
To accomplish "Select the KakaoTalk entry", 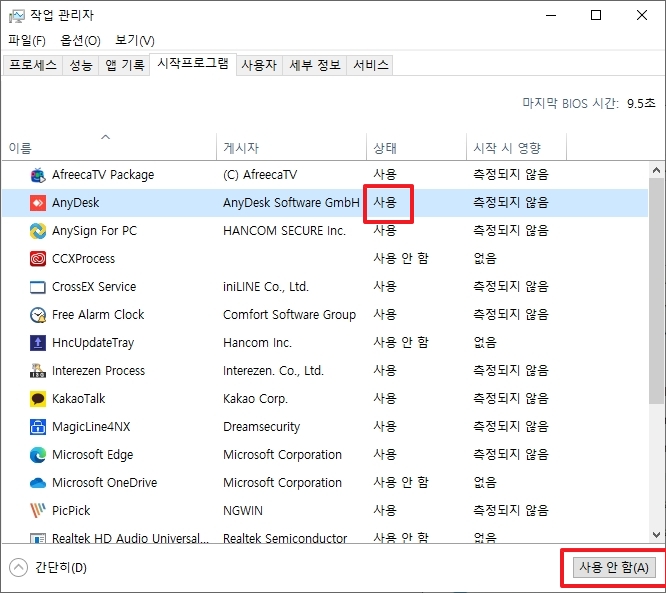I will click(78, 399).
